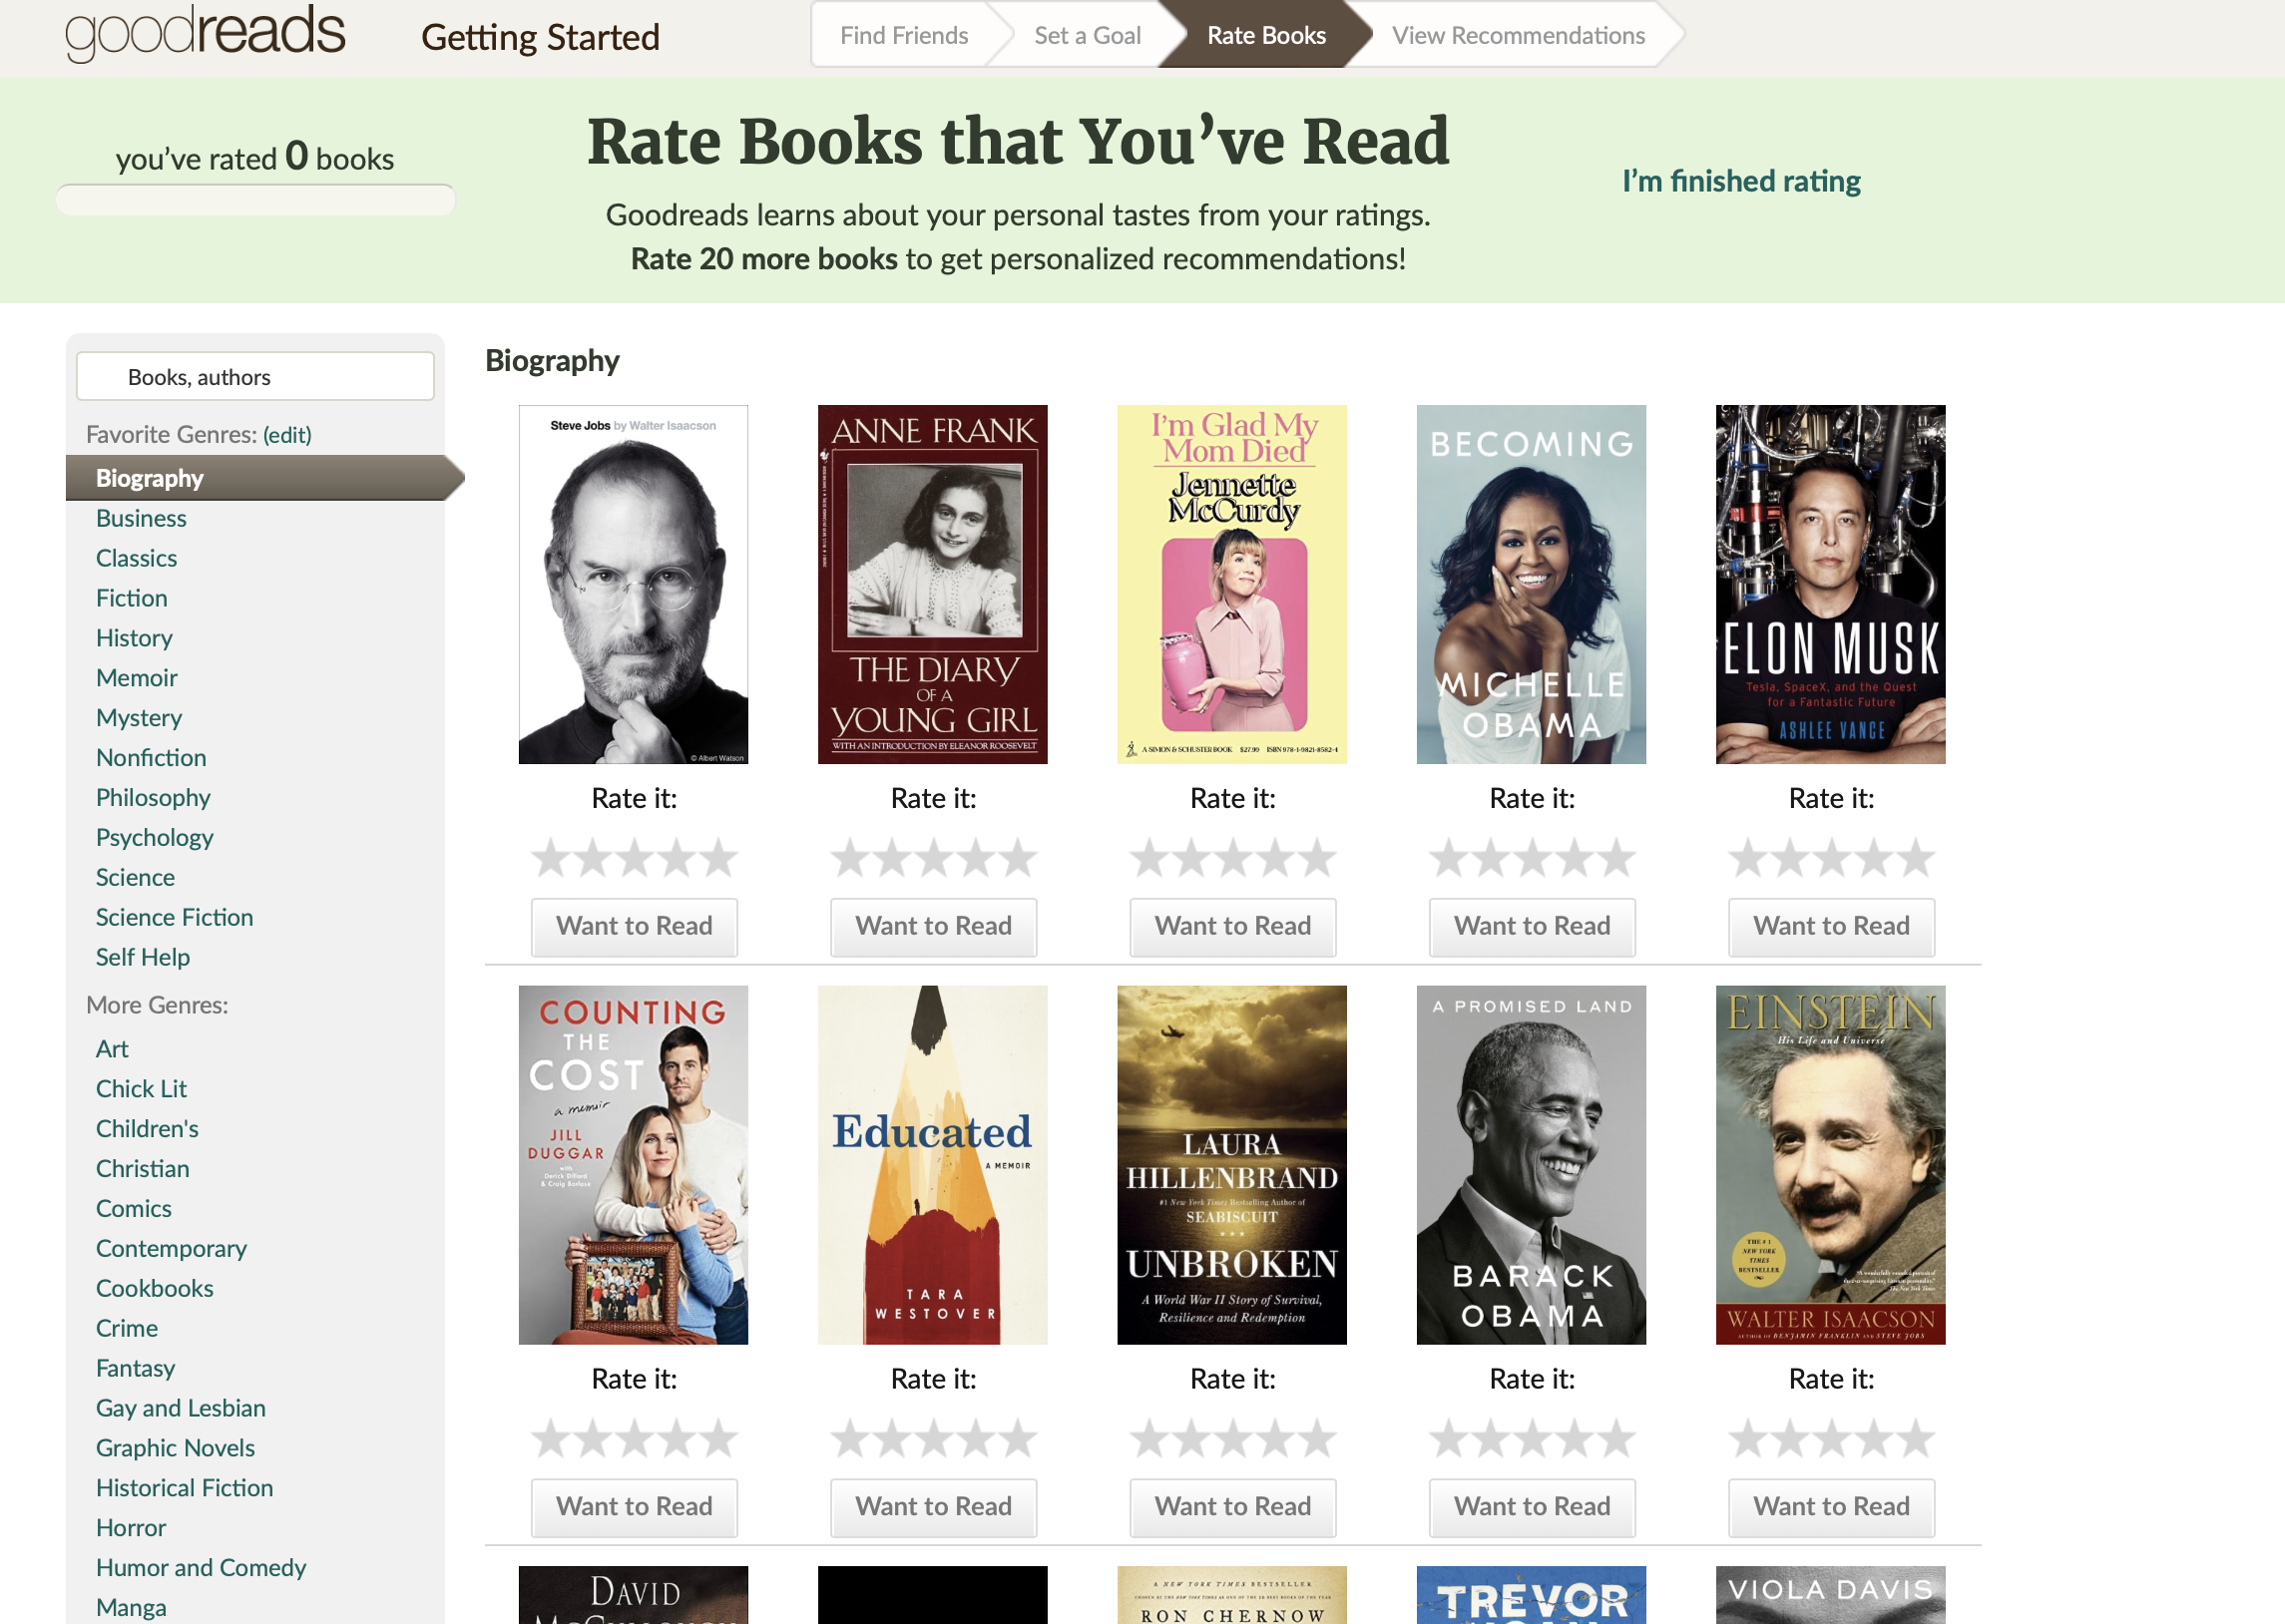Give Einstein by Walter Isaacson four stars
The width and height of the screenshot is (2285, 1624).
click(x=1873, y=1439)
